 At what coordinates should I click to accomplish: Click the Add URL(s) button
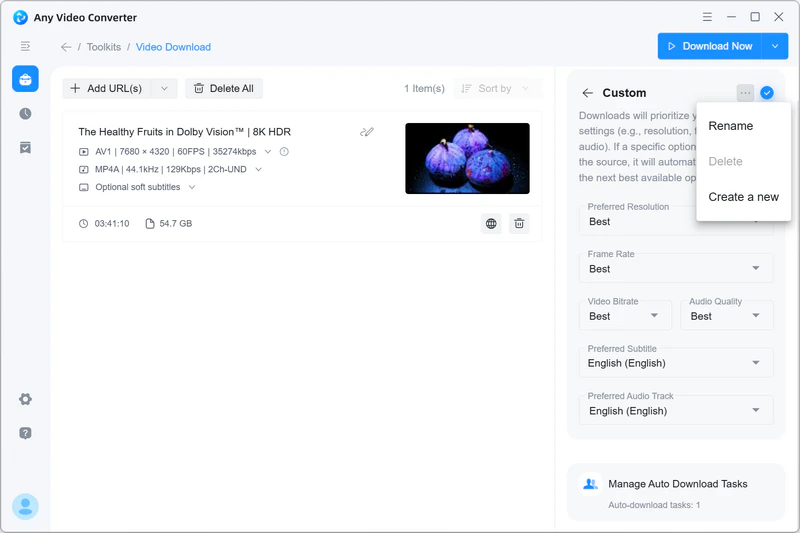(x=107, y=88)
